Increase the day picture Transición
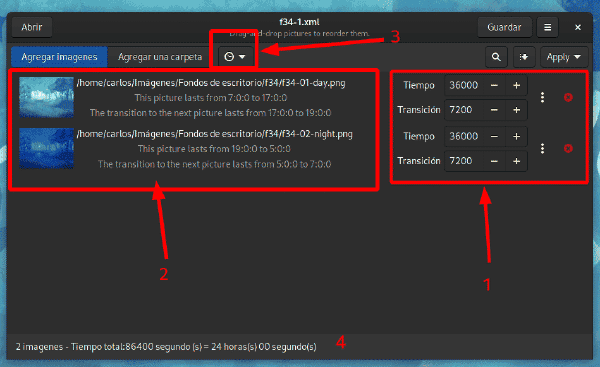 [x=517, y=110]
